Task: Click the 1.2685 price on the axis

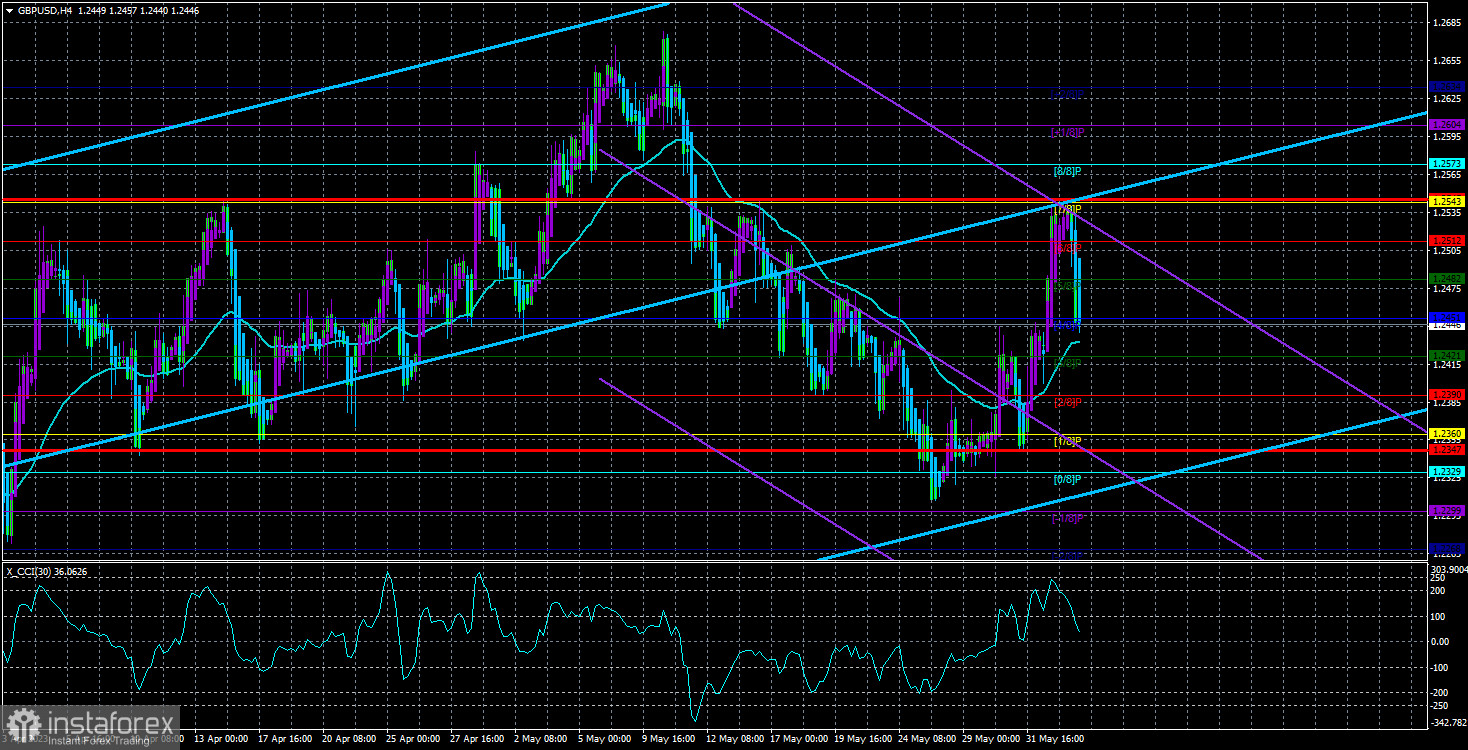Action: point(1447,22)
